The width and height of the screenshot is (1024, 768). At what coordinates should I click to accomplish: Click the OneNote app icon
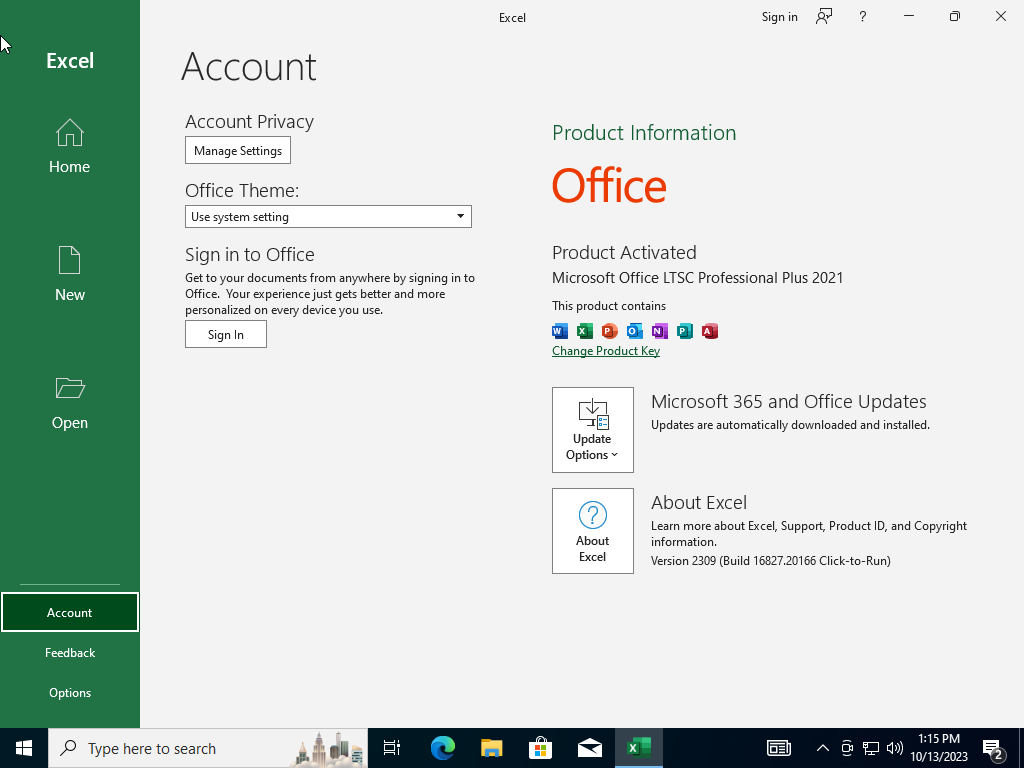pos(660,331)
